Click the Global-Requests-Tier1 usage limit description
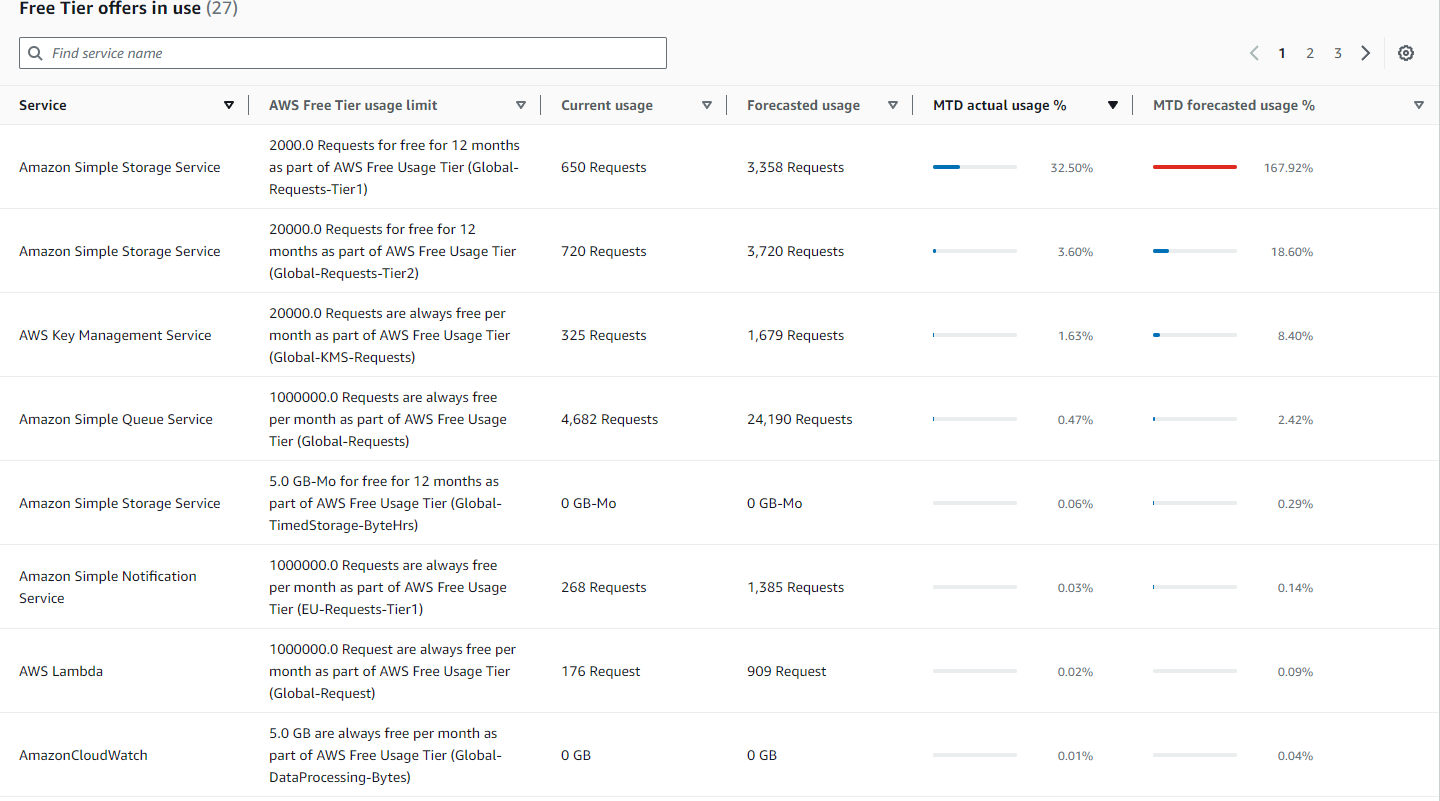Viewport: 1440px width, 801px height. pos(394,167)
